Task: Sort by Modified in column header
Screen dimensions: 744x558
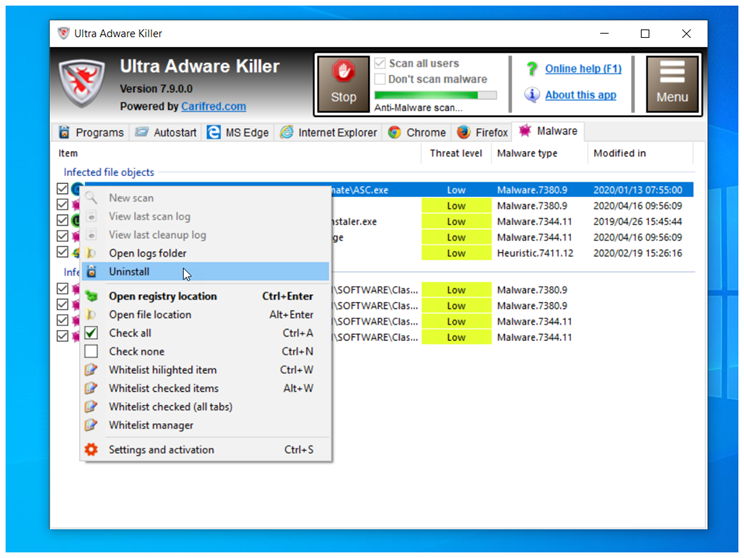Action: 640,153
